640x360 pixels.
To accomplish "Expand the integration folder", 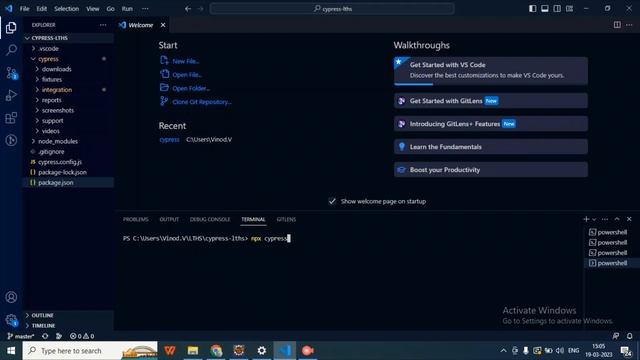I will pos(68,90).
